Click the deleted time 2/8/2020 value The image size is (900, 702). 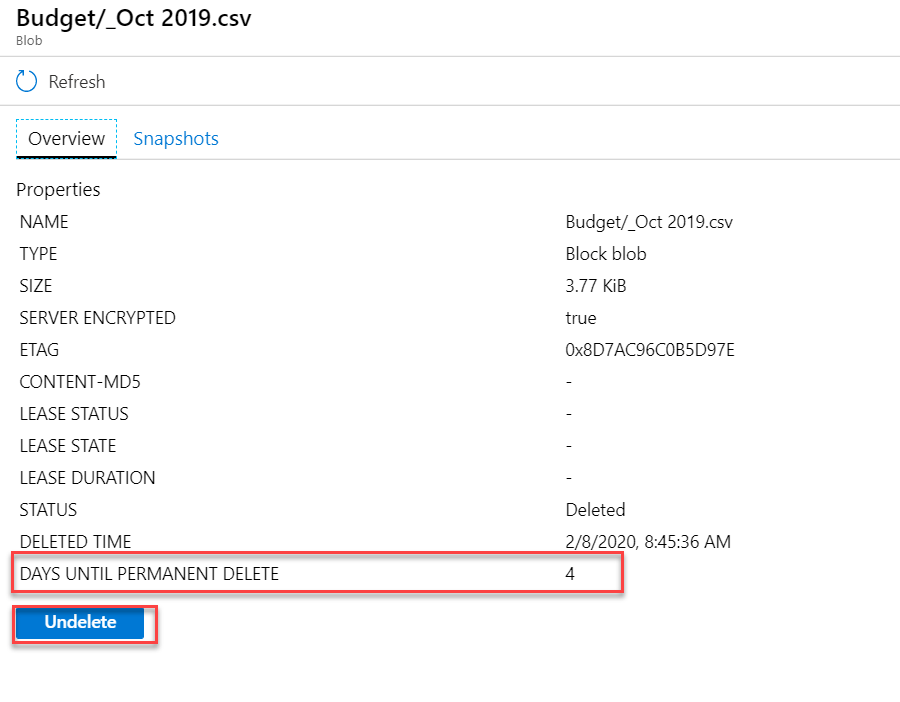point(646,541)
